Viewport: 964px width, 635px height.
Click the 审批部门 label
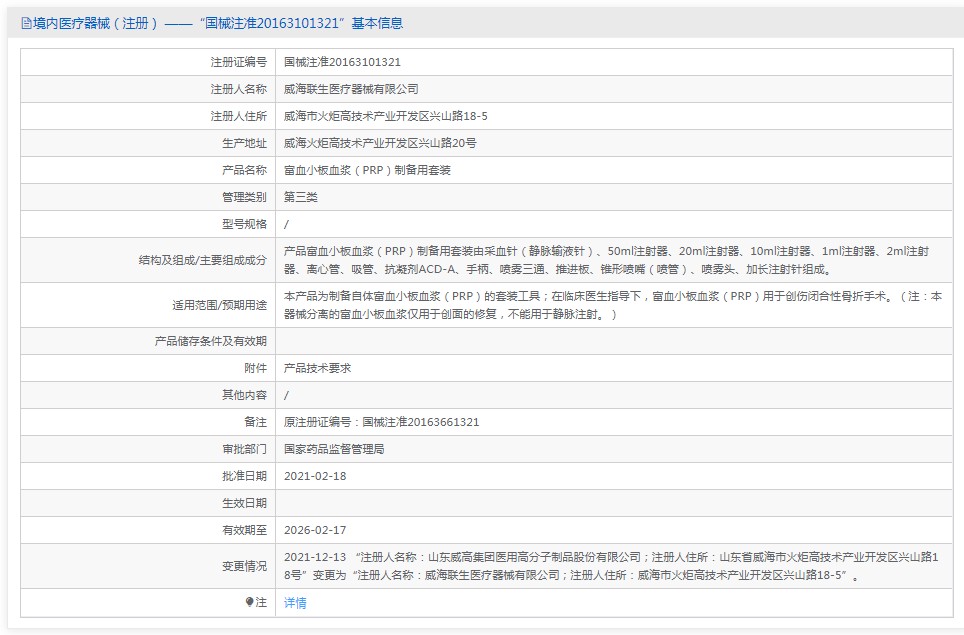(244, 449)
